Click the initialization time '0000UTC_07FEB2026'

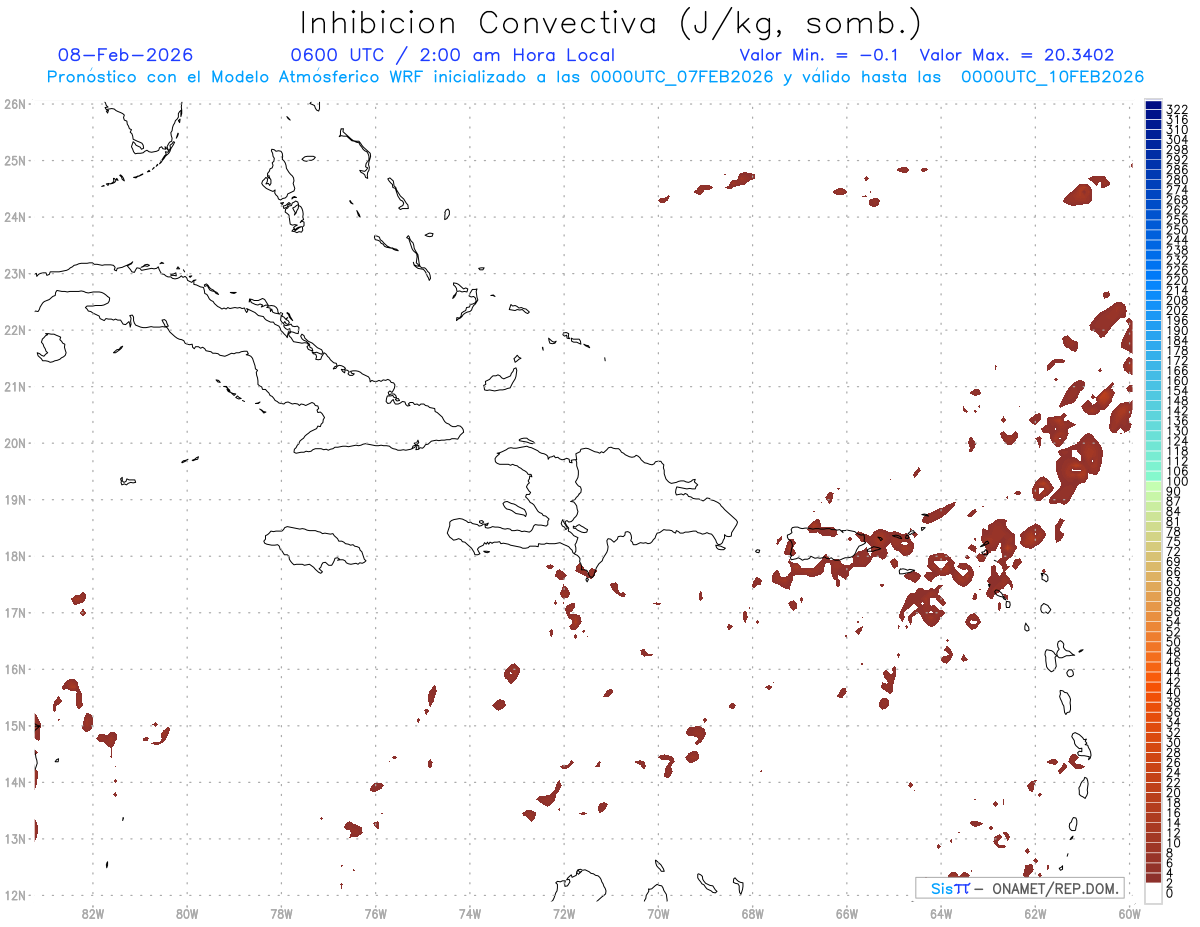click(x=682, y=77)
